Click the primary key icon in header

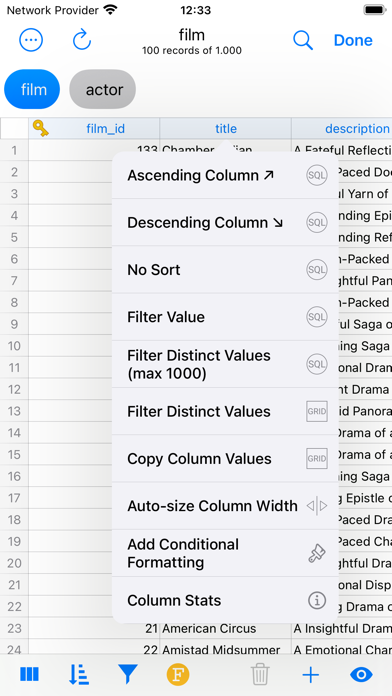(41, 129)
